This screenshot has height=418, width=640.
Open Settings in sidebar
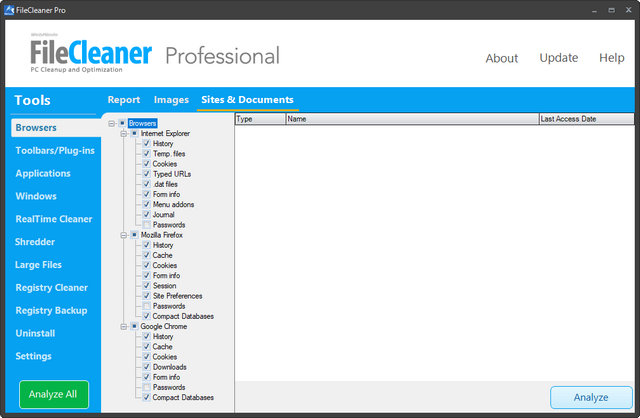(33, 356)
